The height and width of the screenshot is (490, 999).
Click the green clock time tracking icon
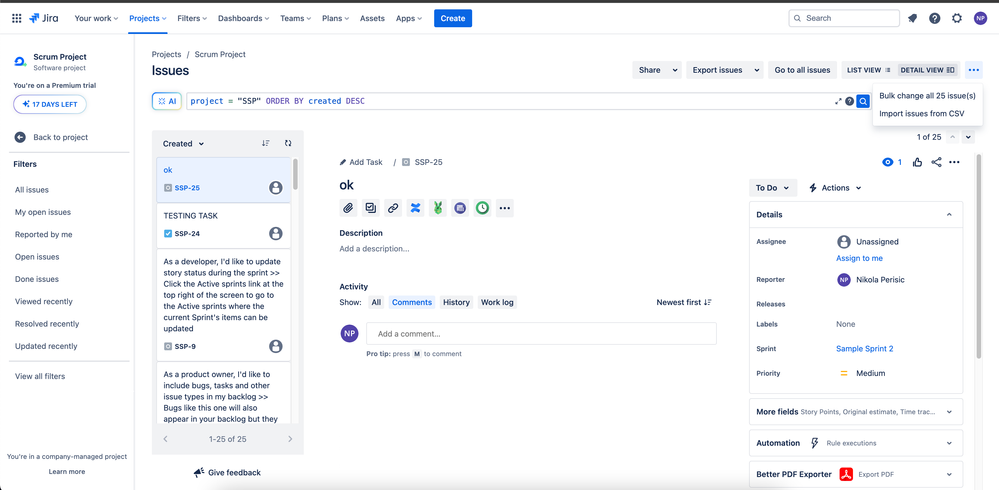(482, 208)
